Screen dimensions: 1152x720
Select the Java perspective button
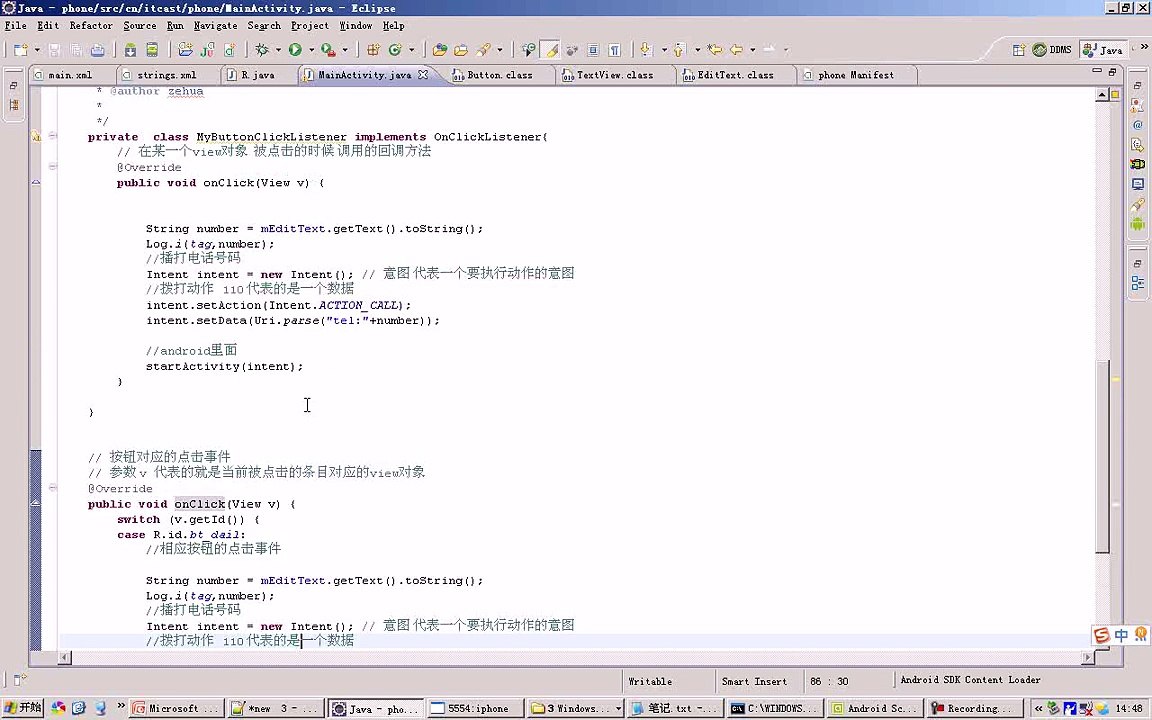click(x=1104, y=50)
